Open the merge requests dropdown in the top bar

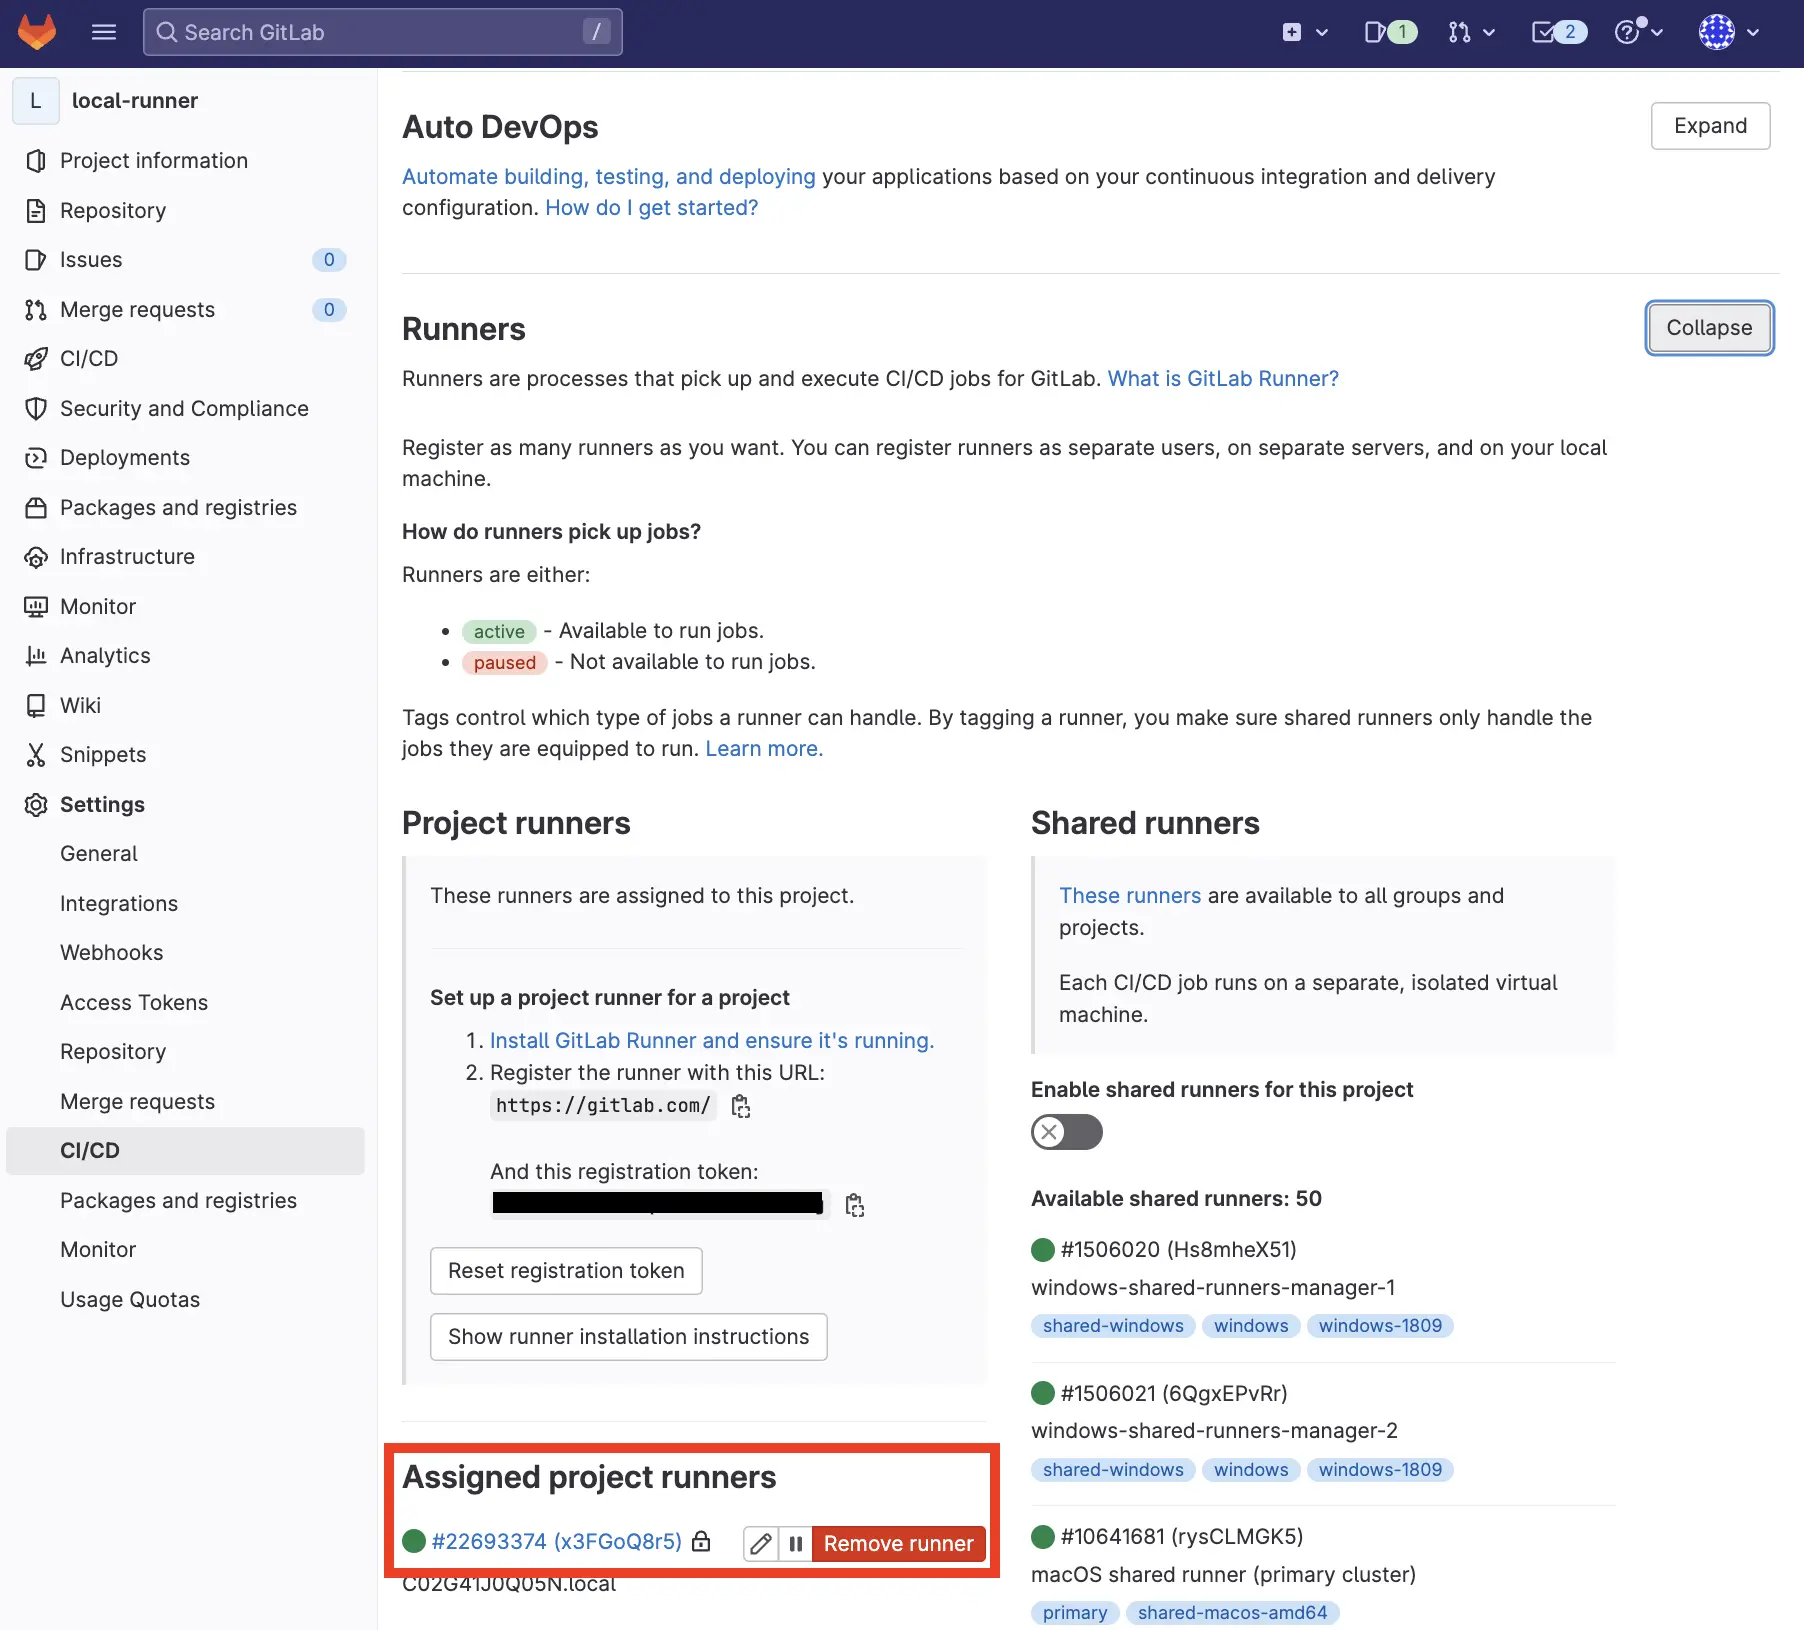(x=1471, y=32)
